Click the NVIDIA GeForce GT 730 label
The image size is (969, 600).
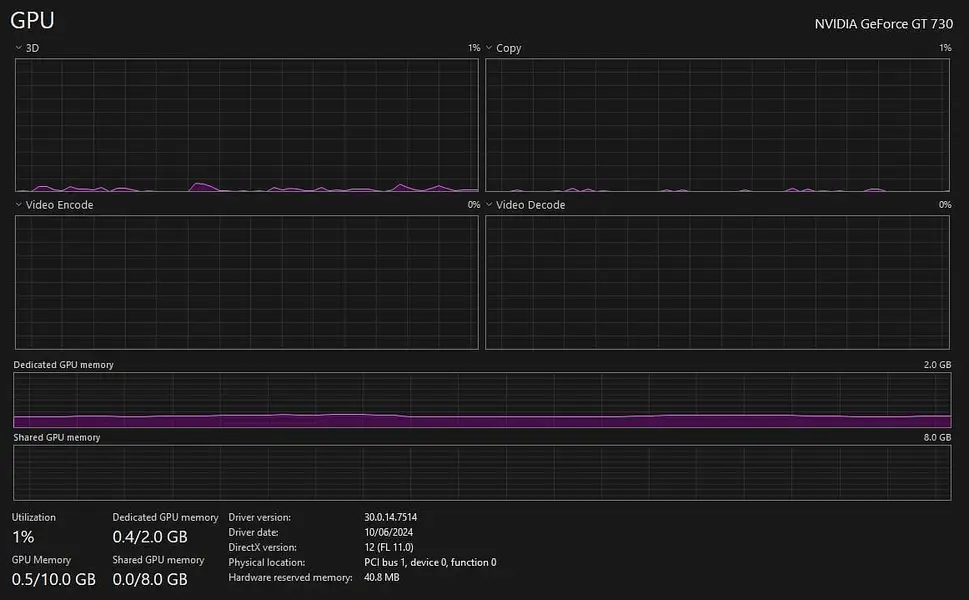883,24
